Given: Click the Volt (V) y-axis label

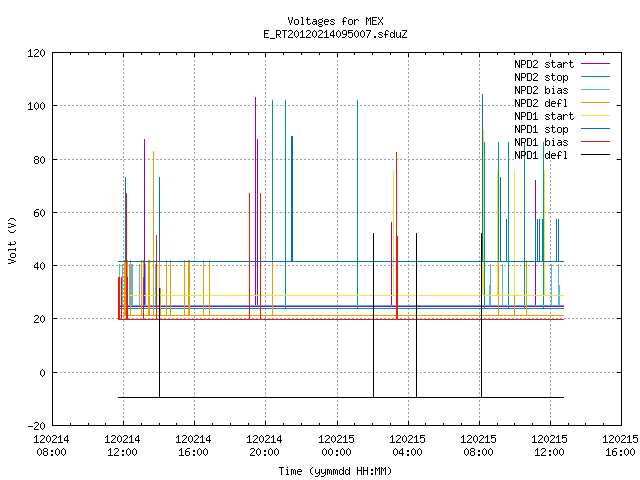Looking at the screenshot, I should (x=12, y=241).
